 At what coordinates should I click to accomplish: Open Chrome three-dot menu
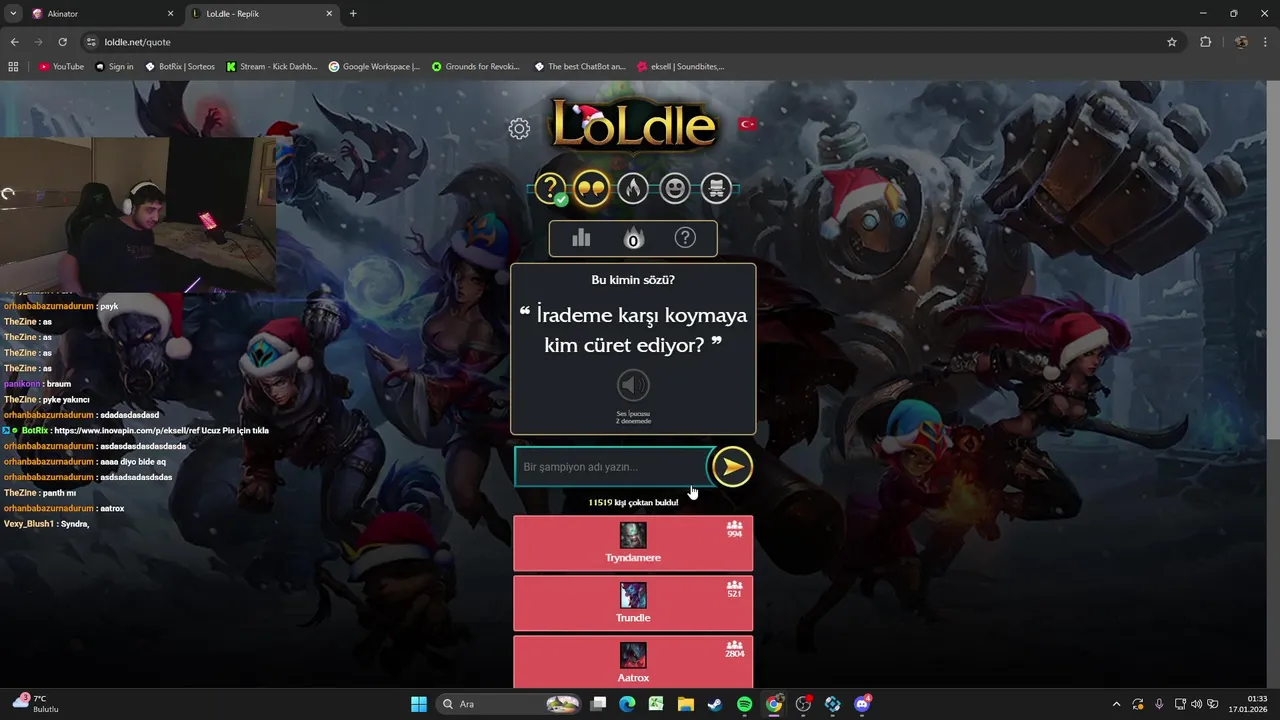(1266, 42)
